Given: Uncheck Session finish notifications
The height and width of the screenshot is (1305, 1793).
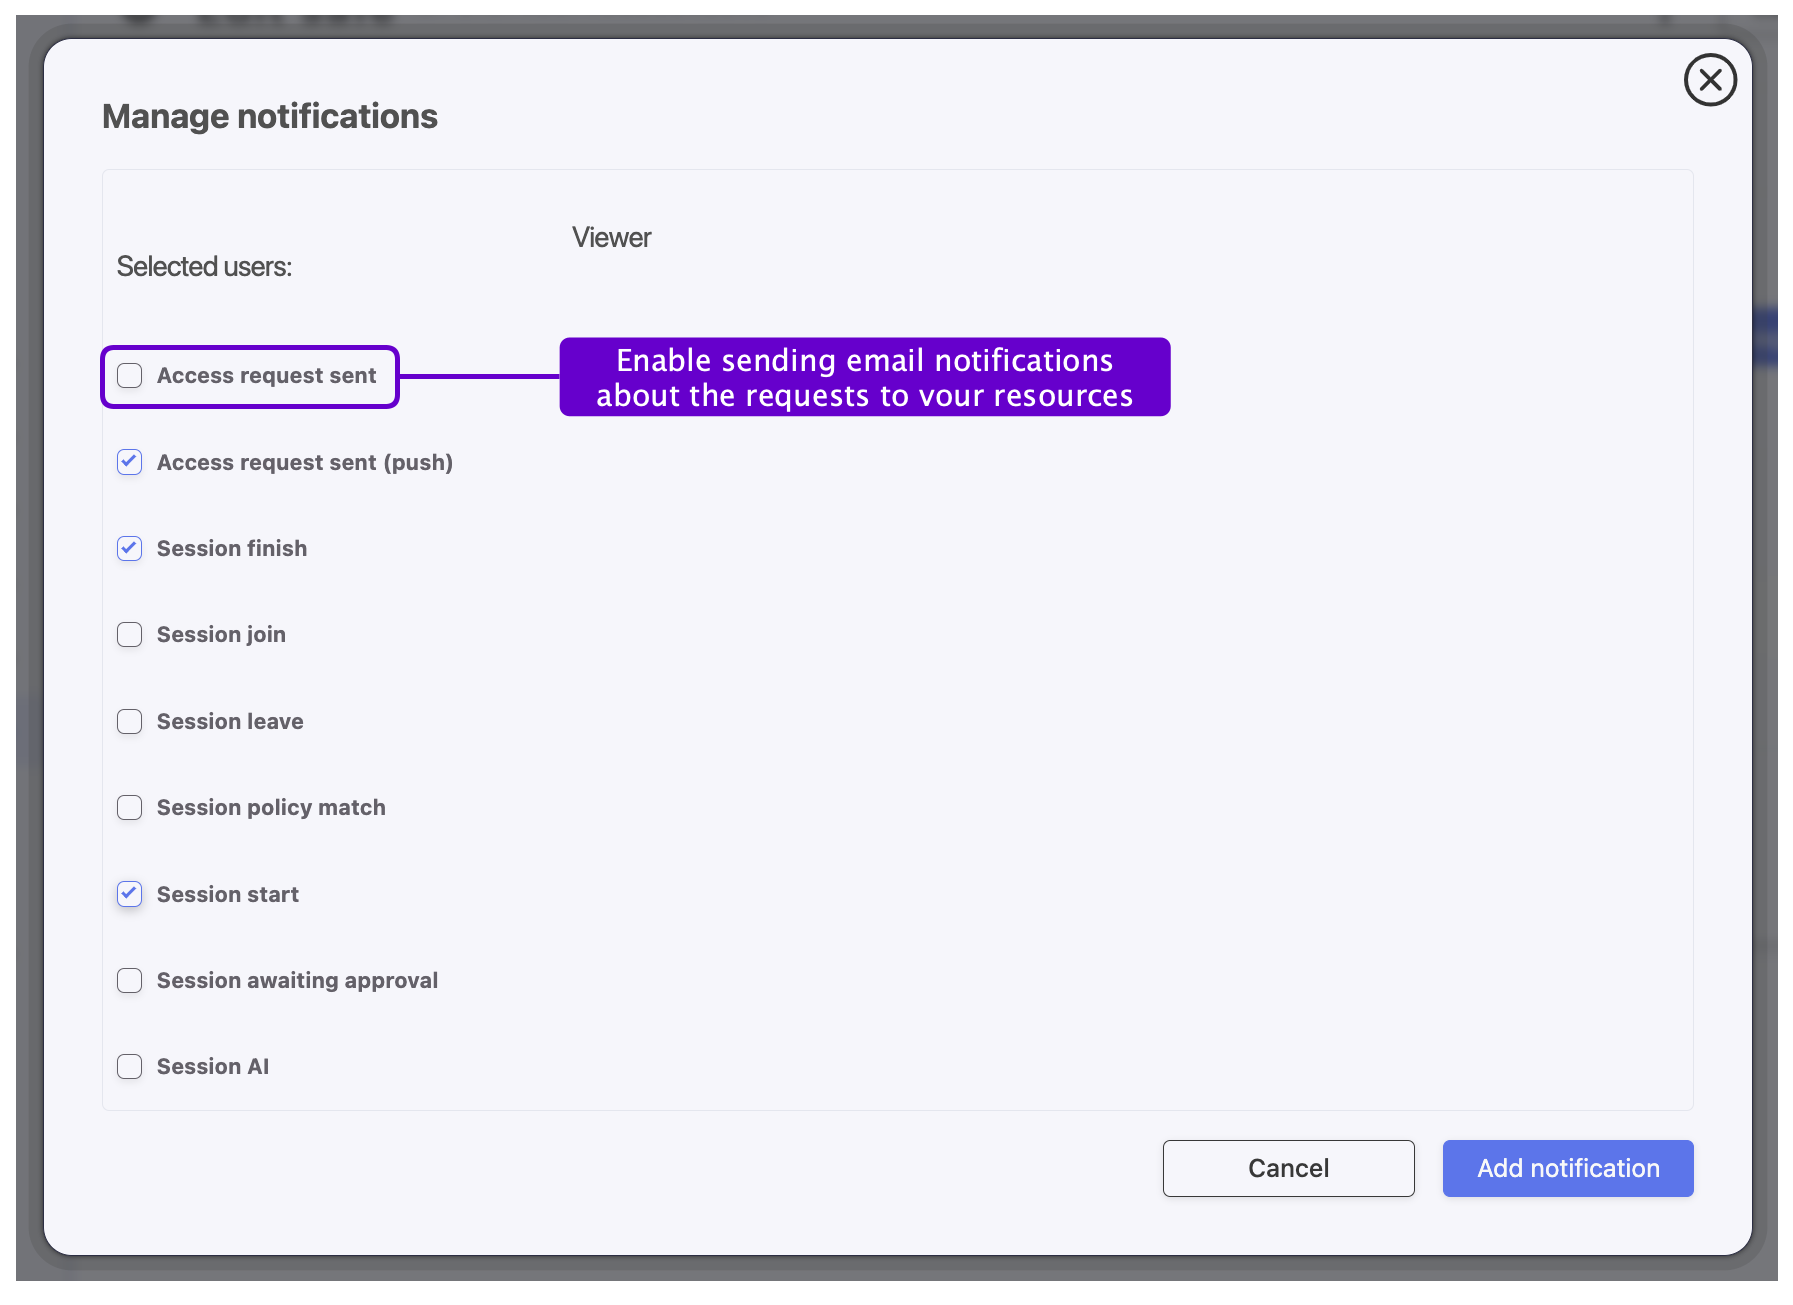Looking at the screenshot, I should [x=129, y=548].
